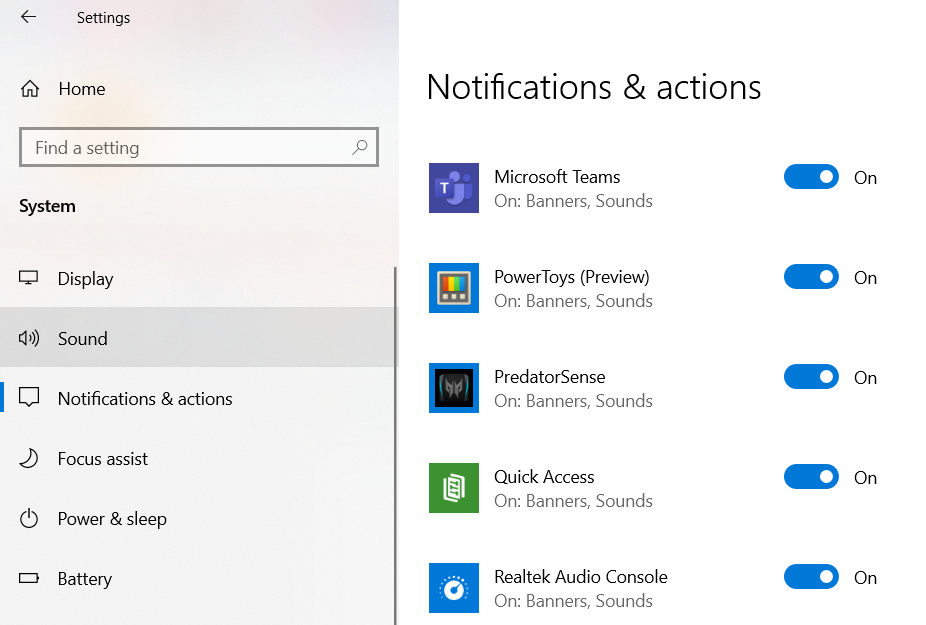Turn off Realtek Audio Console toggle

pos(811,577)
